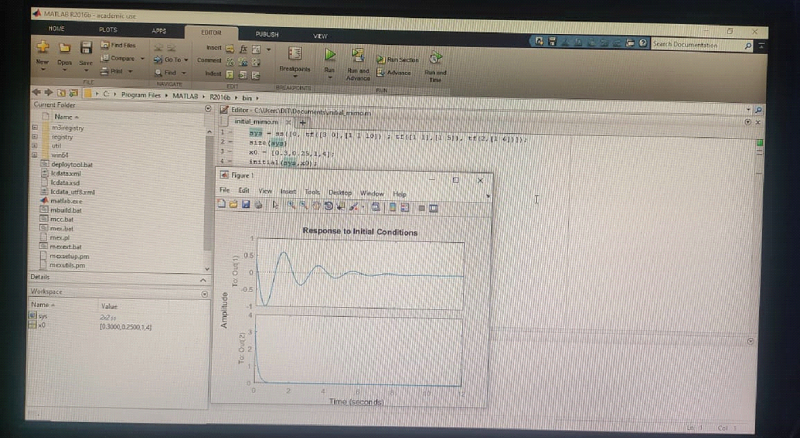Open the Figure 1 File menu

(224, 190)
